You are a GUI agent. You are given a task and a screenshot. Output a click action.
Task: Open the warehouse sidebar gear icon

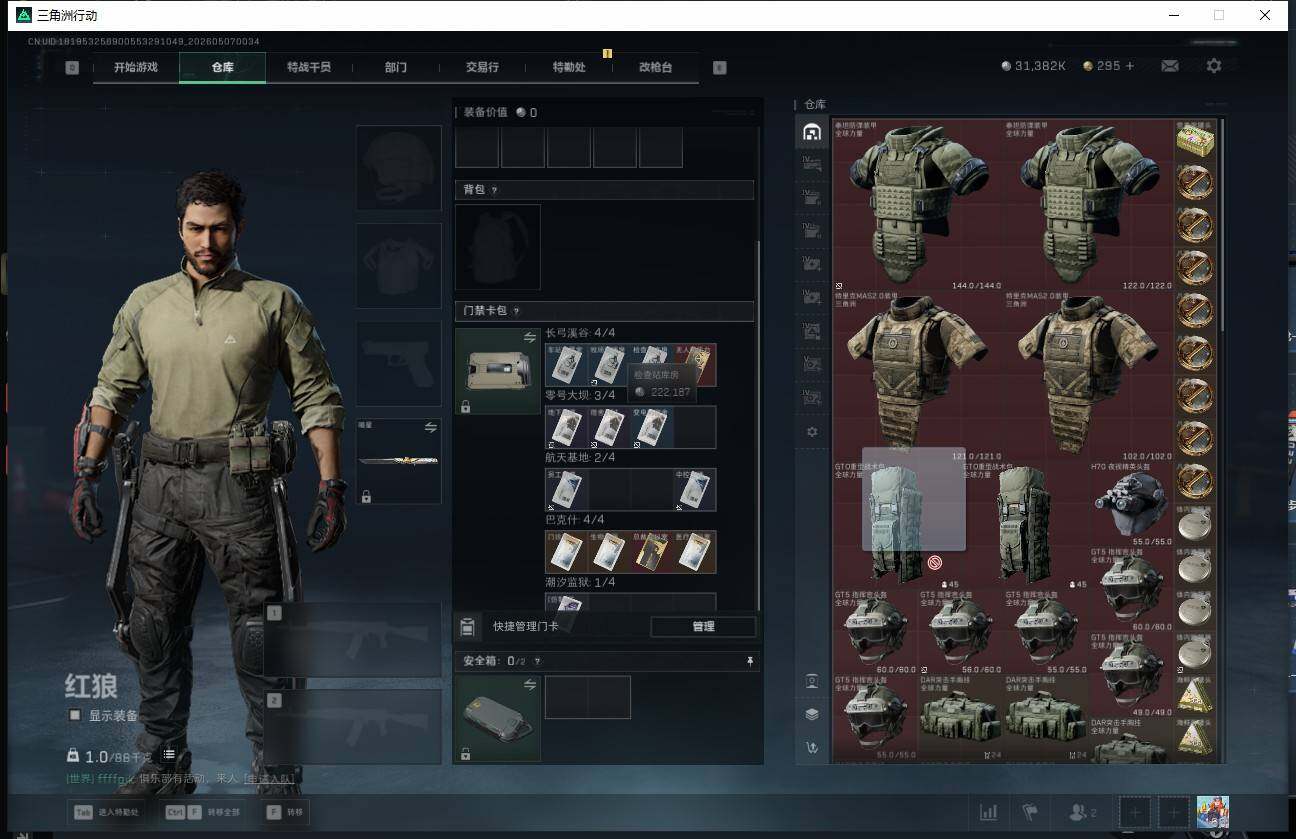pyautogui.click(x=812, y=432)
